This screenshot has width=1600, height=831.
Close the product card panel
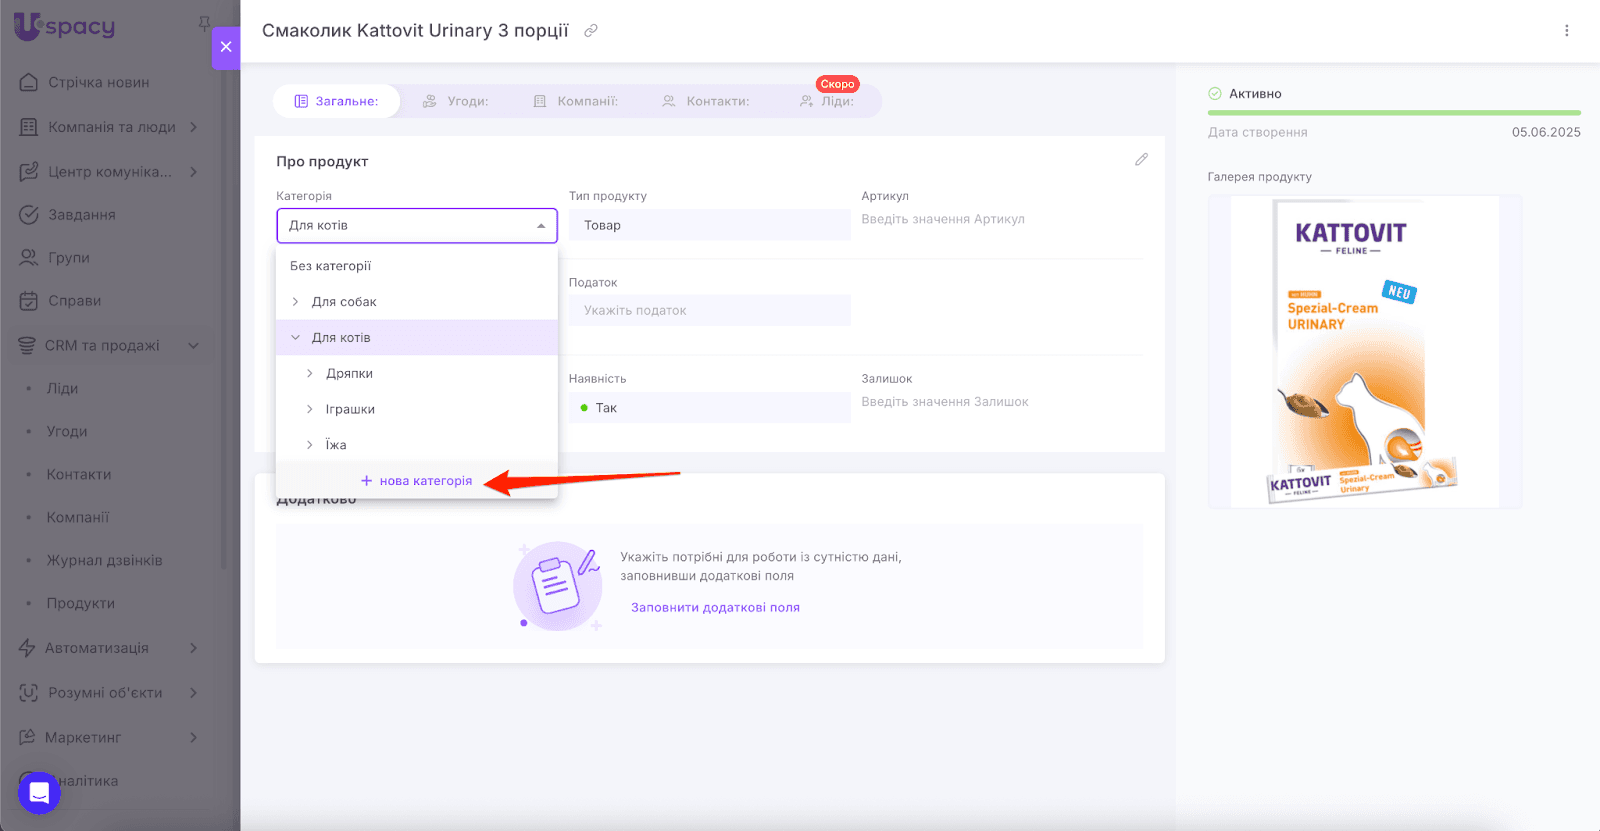226,47
